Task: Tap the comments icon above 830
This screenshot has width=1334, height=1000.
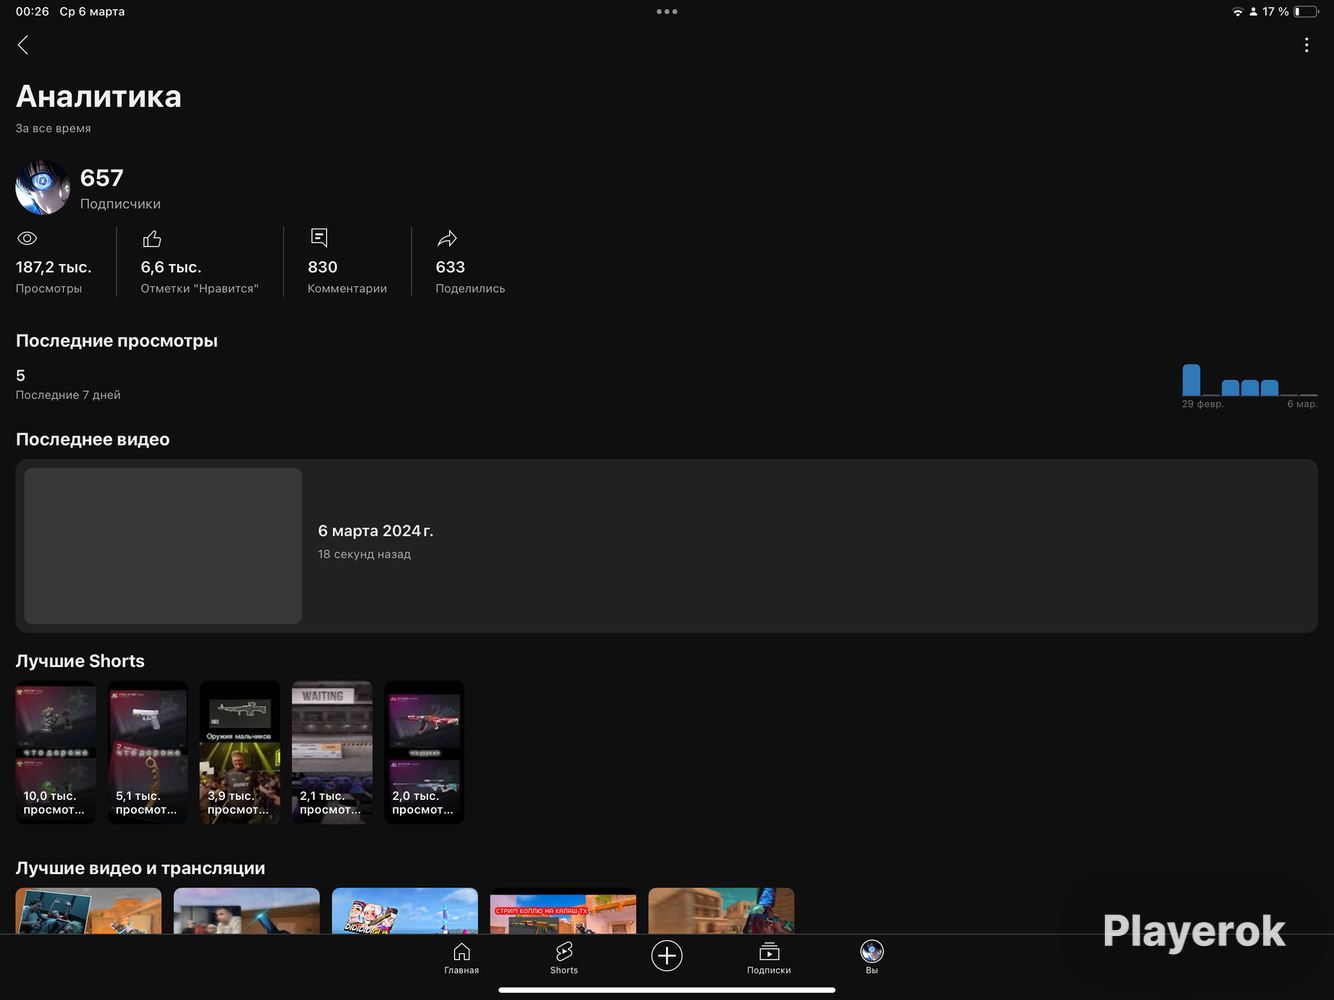Action: (x=319, y=238)
